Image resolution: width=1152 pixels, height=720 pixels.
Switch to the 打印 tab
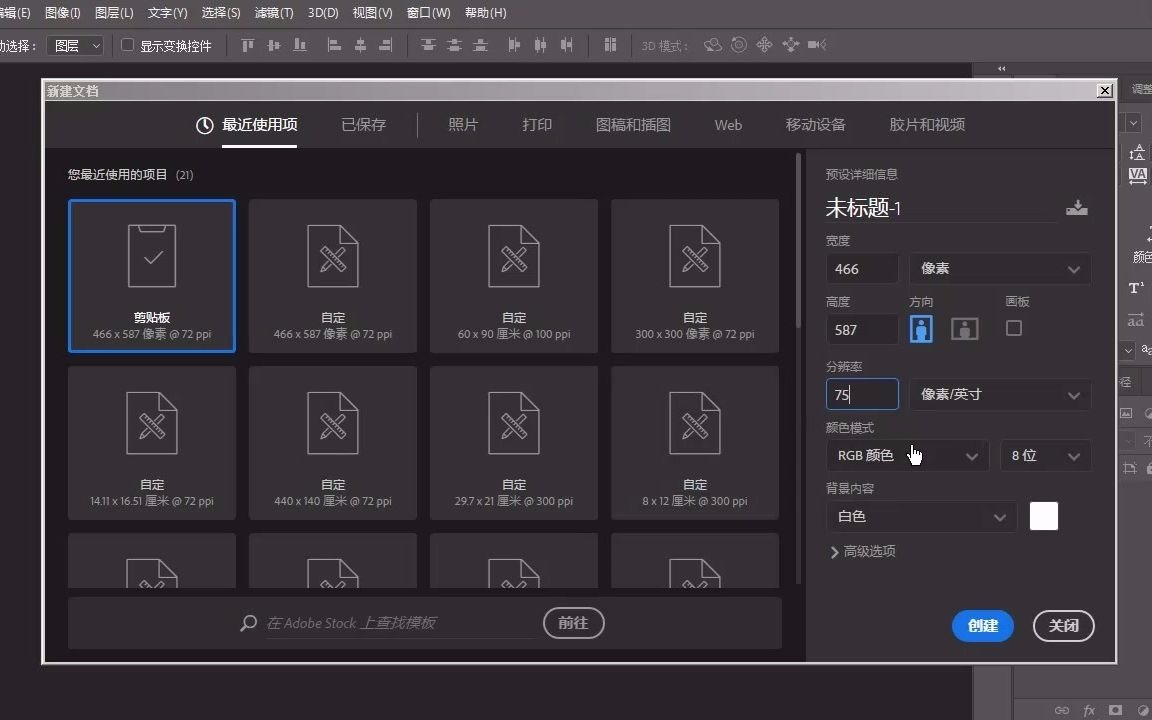tap(537, 124)
